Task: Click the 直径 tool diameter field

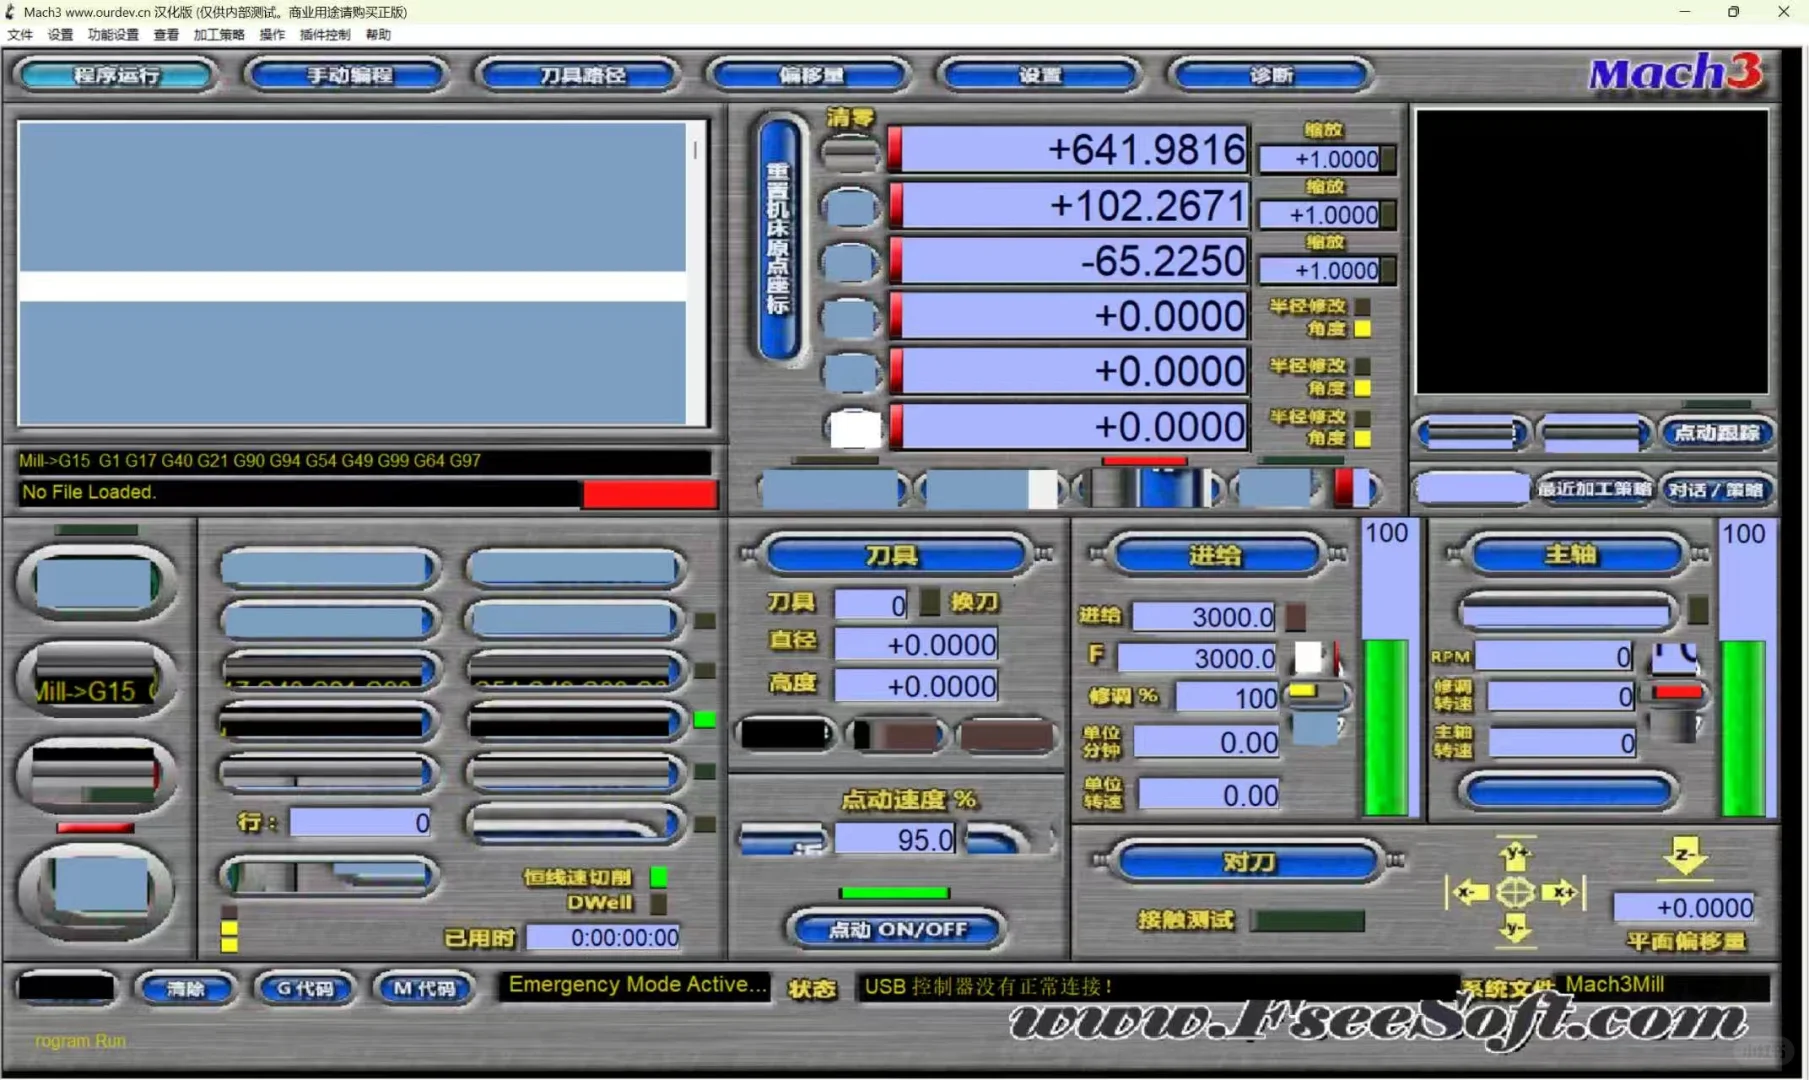Action: 916,645
